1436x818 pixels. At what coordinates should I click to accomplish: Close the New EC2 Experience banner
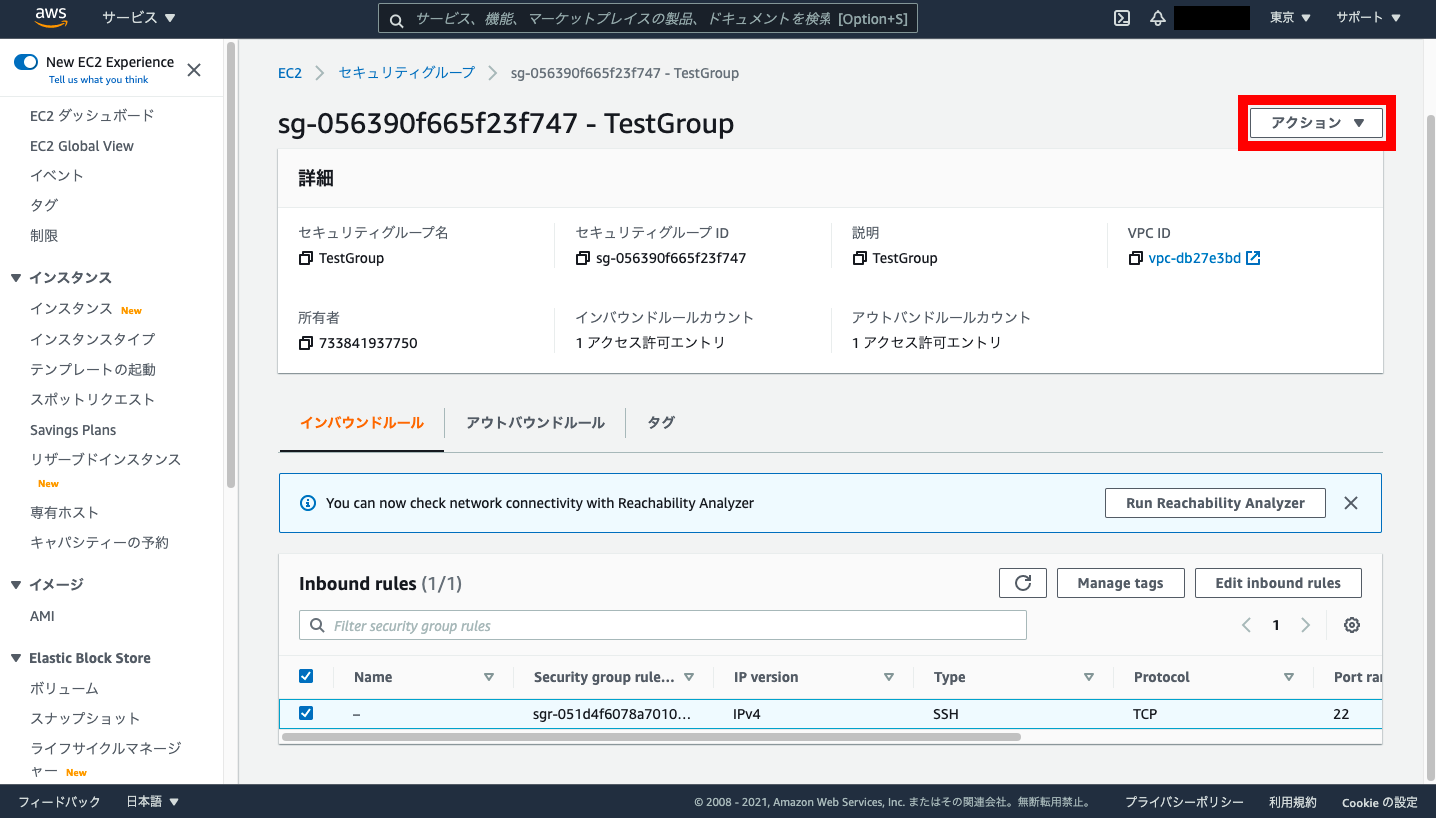(194, 70)
